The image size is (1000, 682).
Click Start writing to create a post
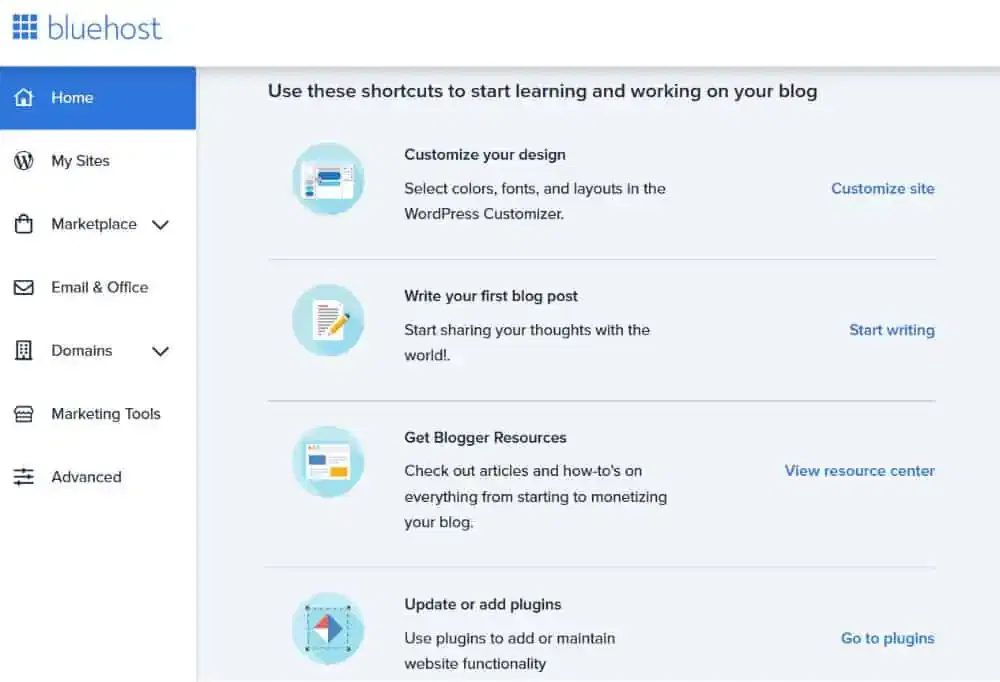point(891,329)
